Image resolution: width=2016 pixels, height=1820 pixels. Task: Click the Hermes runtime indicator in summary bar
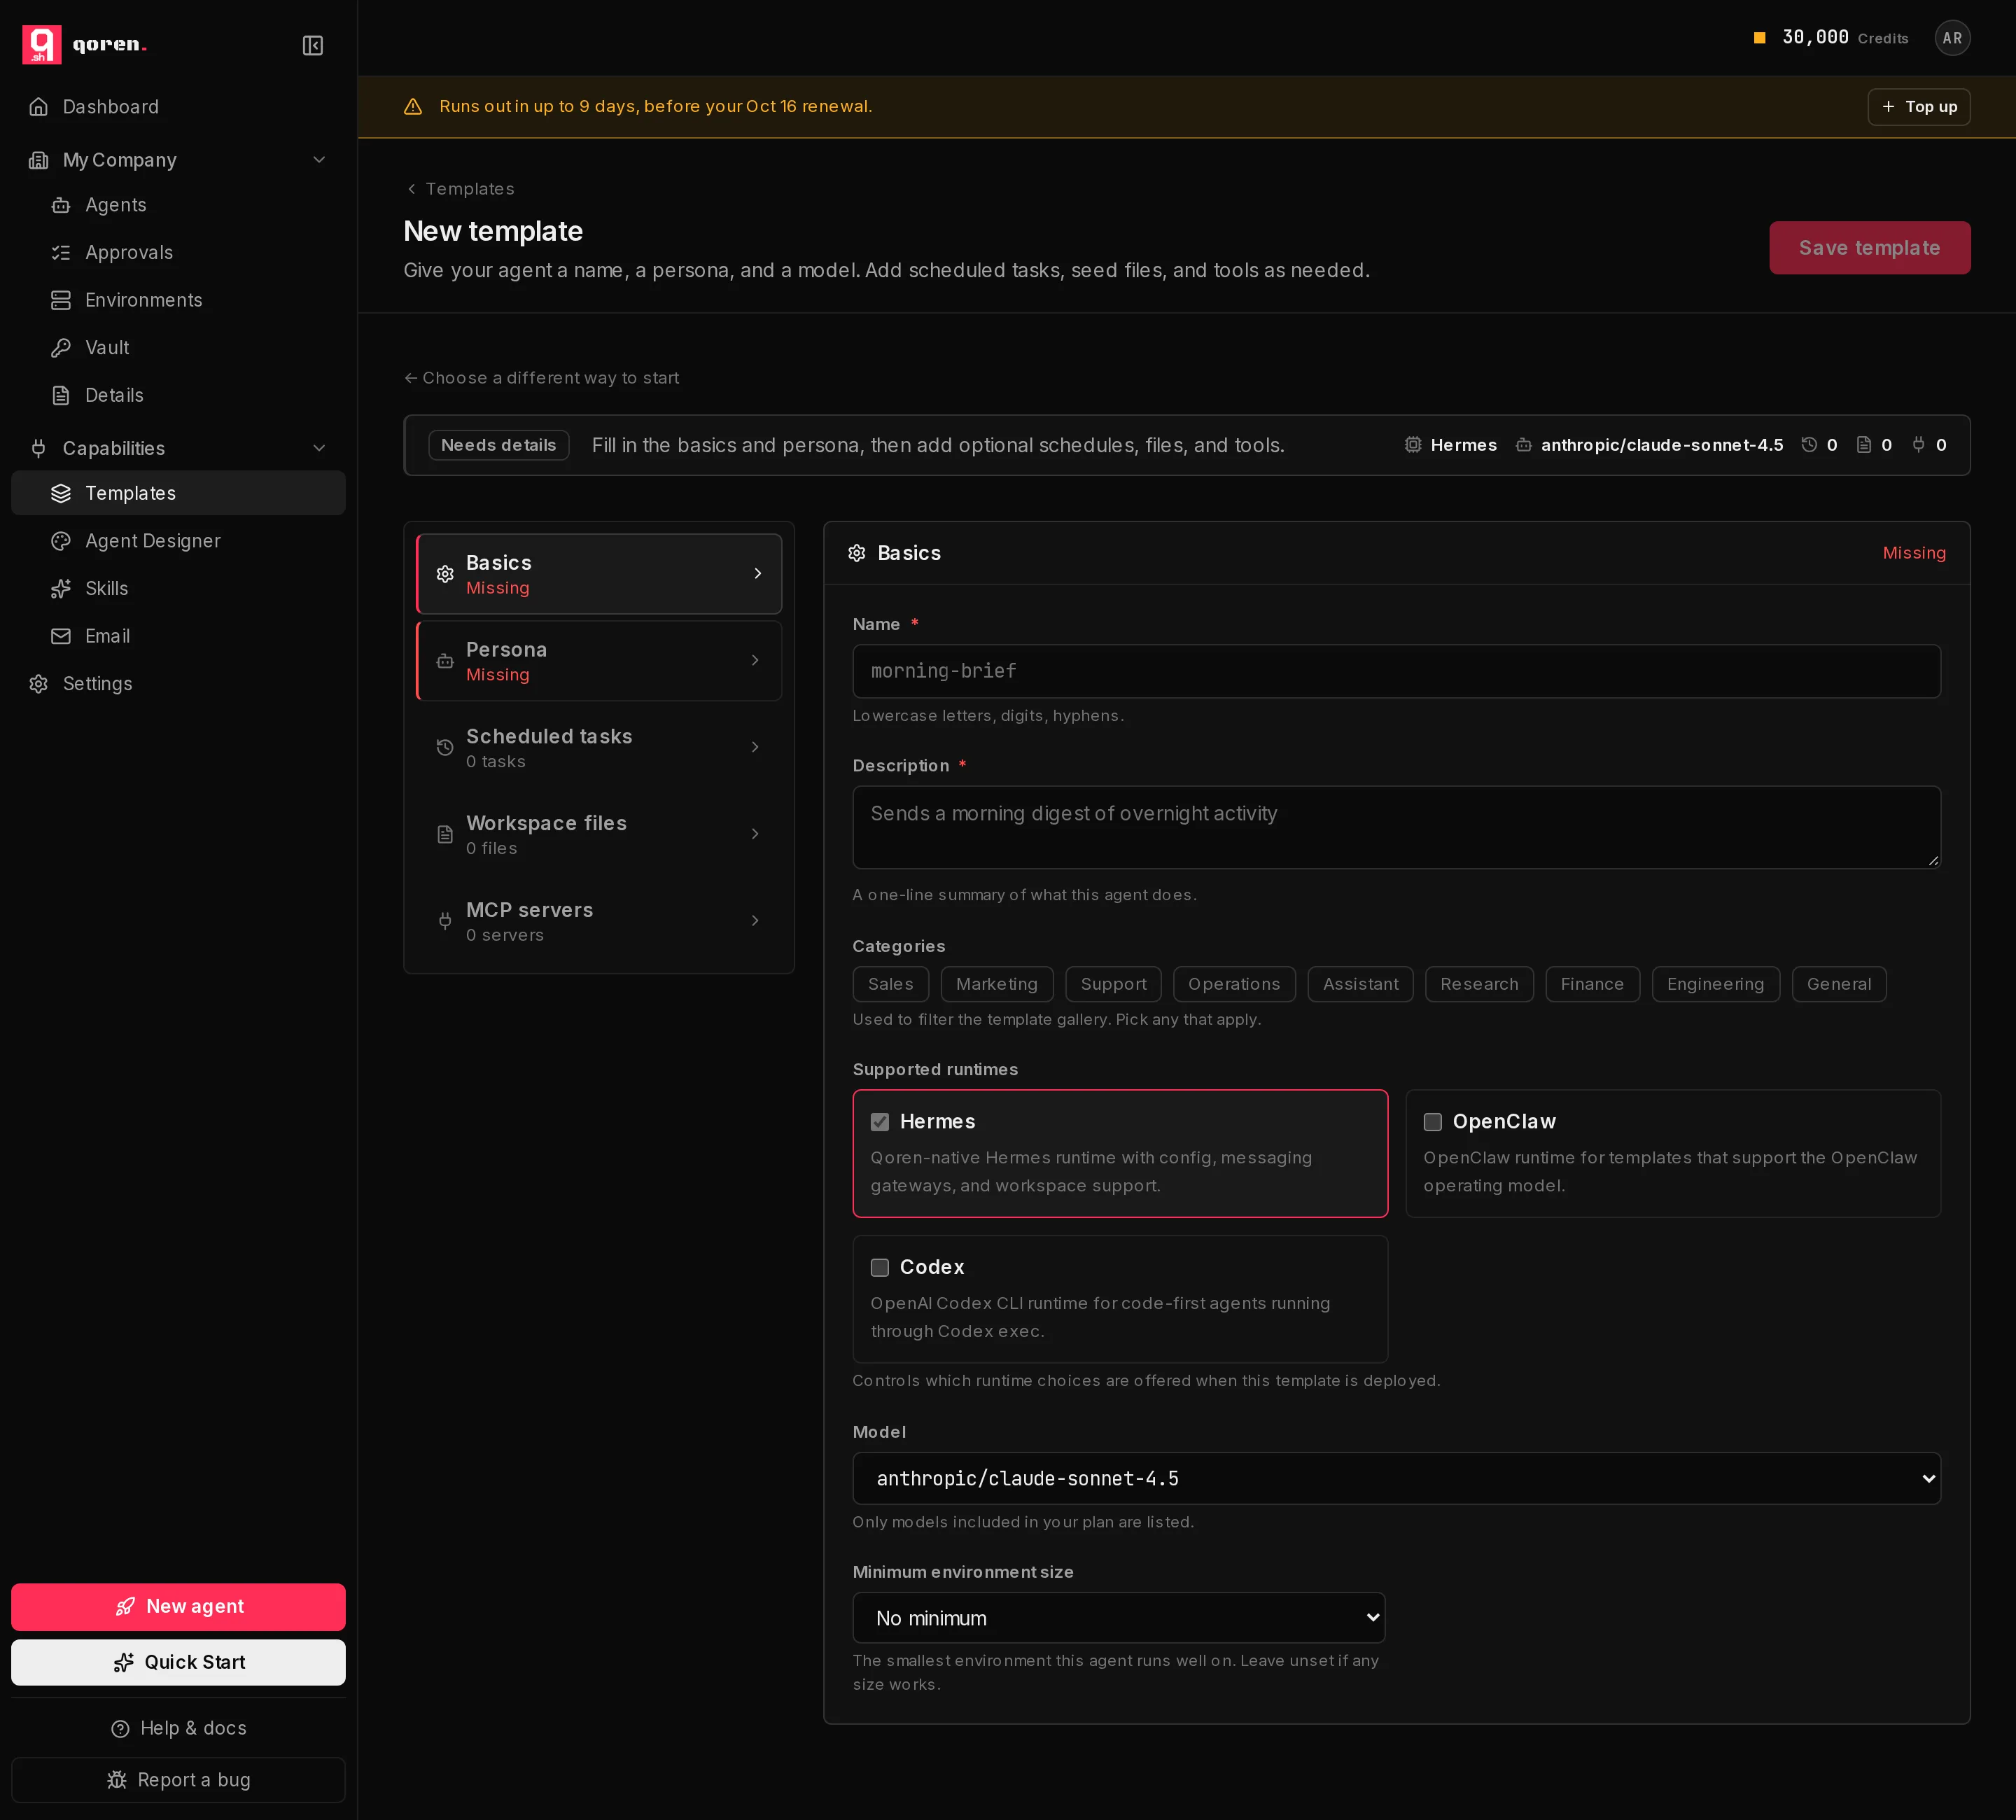(x=1451, y=445)
